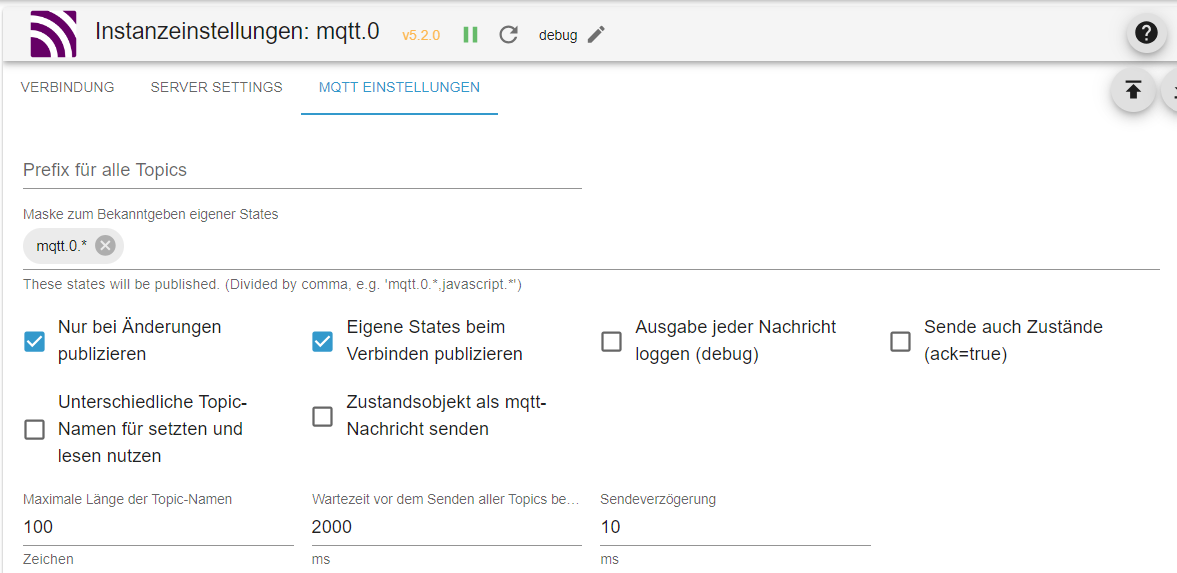Check Zustandsobjekt als mqtt-Nachricht senden
The image size is (1177, 573).
coord(323,416)
